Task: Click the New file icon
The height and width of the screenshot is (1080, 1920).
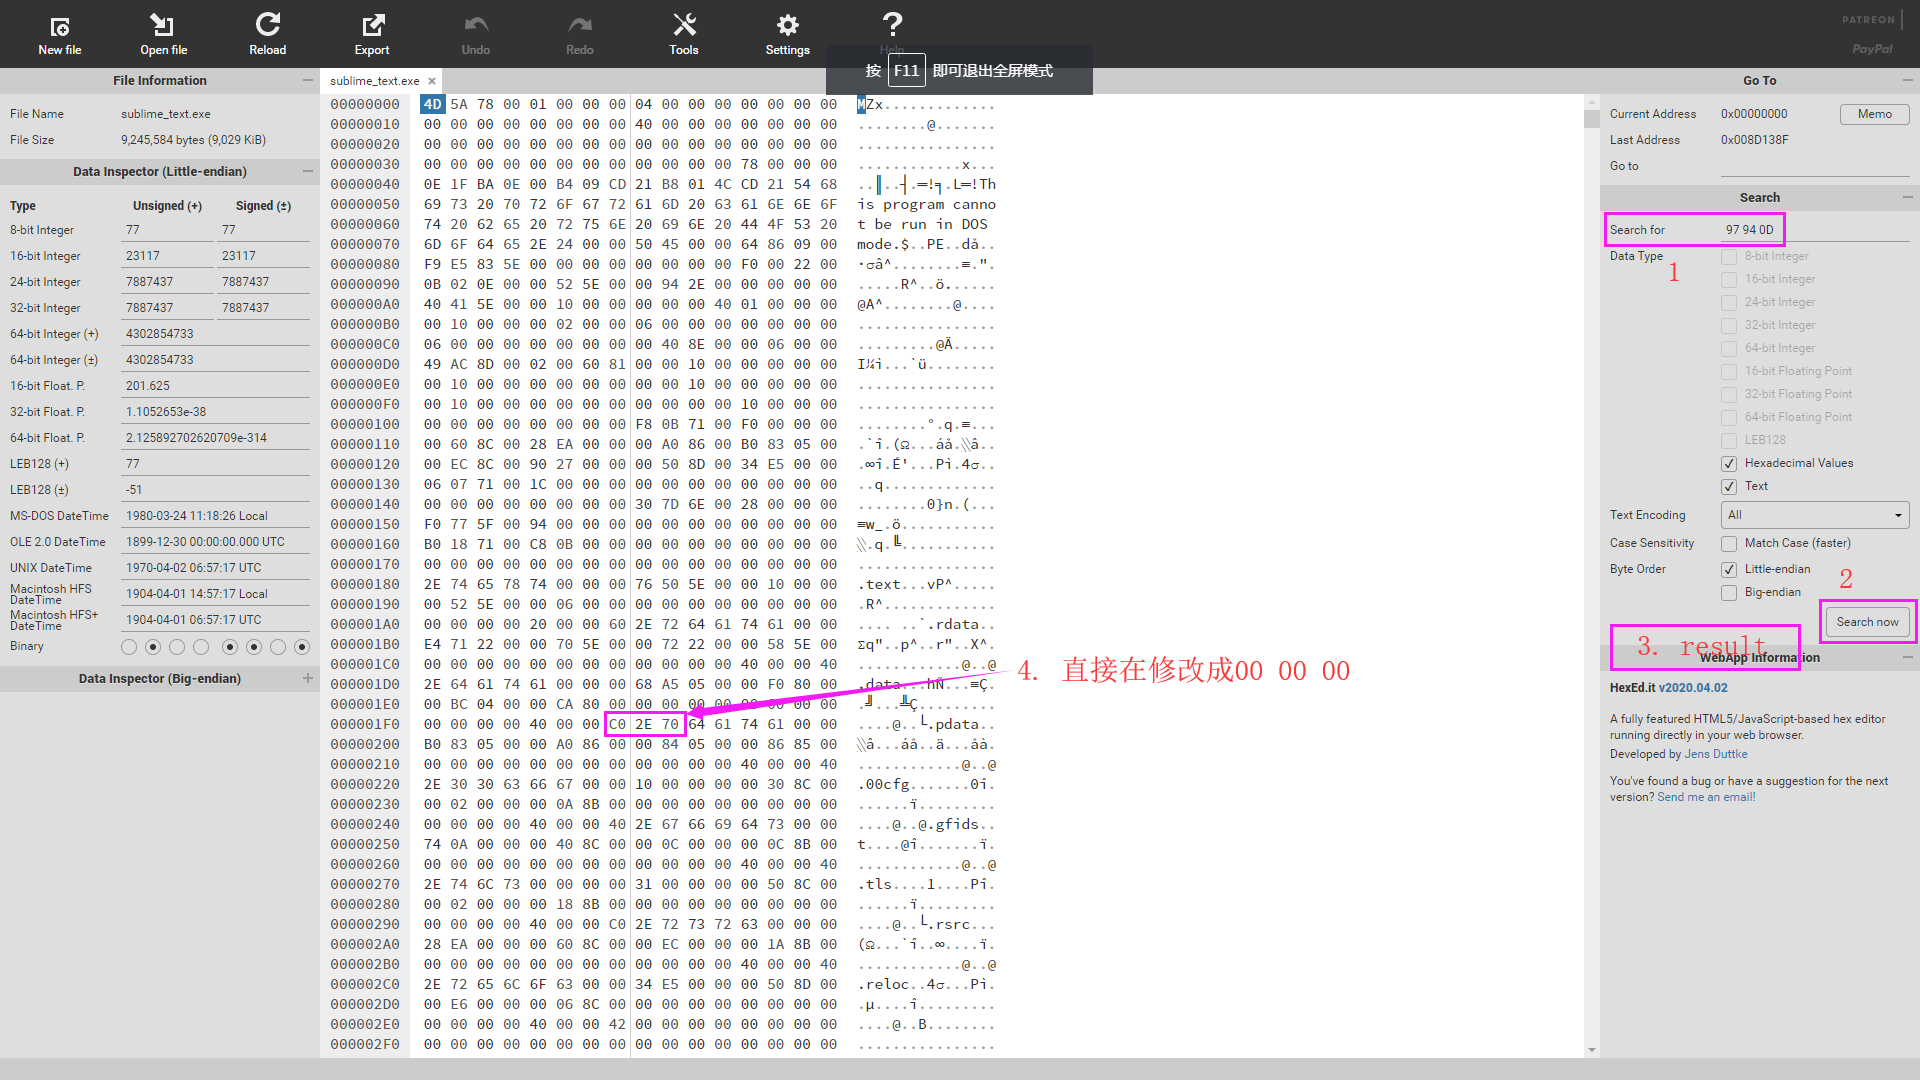Action: [60, 26]
